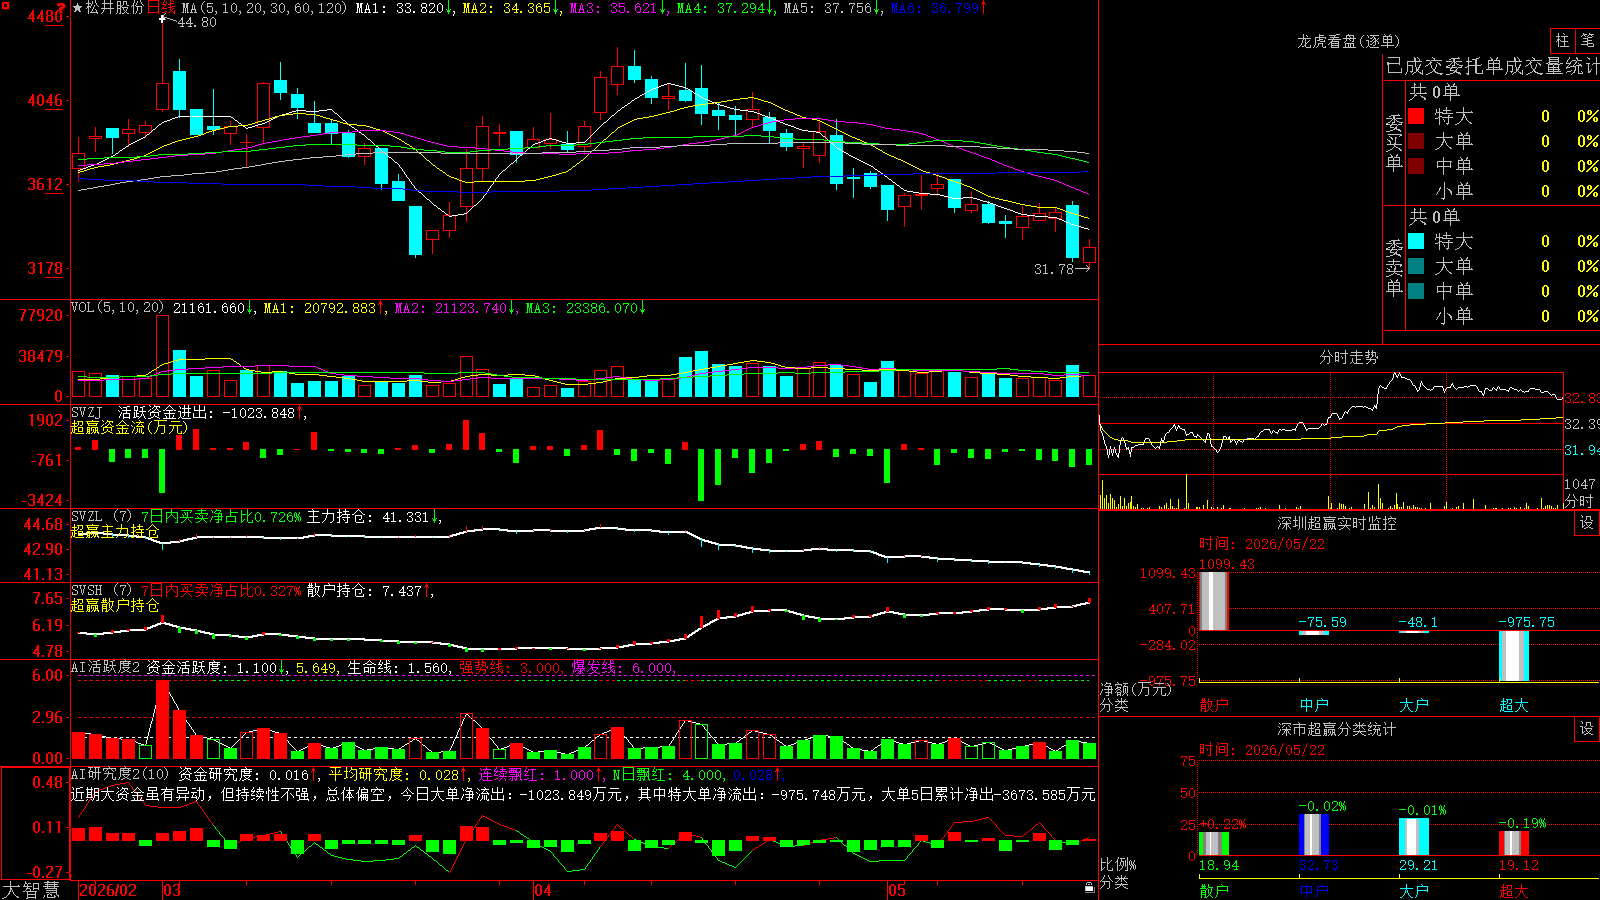This screenshot has height=900, width=1600.
Task: Click the 中单 row in the 委卖单 section
Action: pos(1504,291)
